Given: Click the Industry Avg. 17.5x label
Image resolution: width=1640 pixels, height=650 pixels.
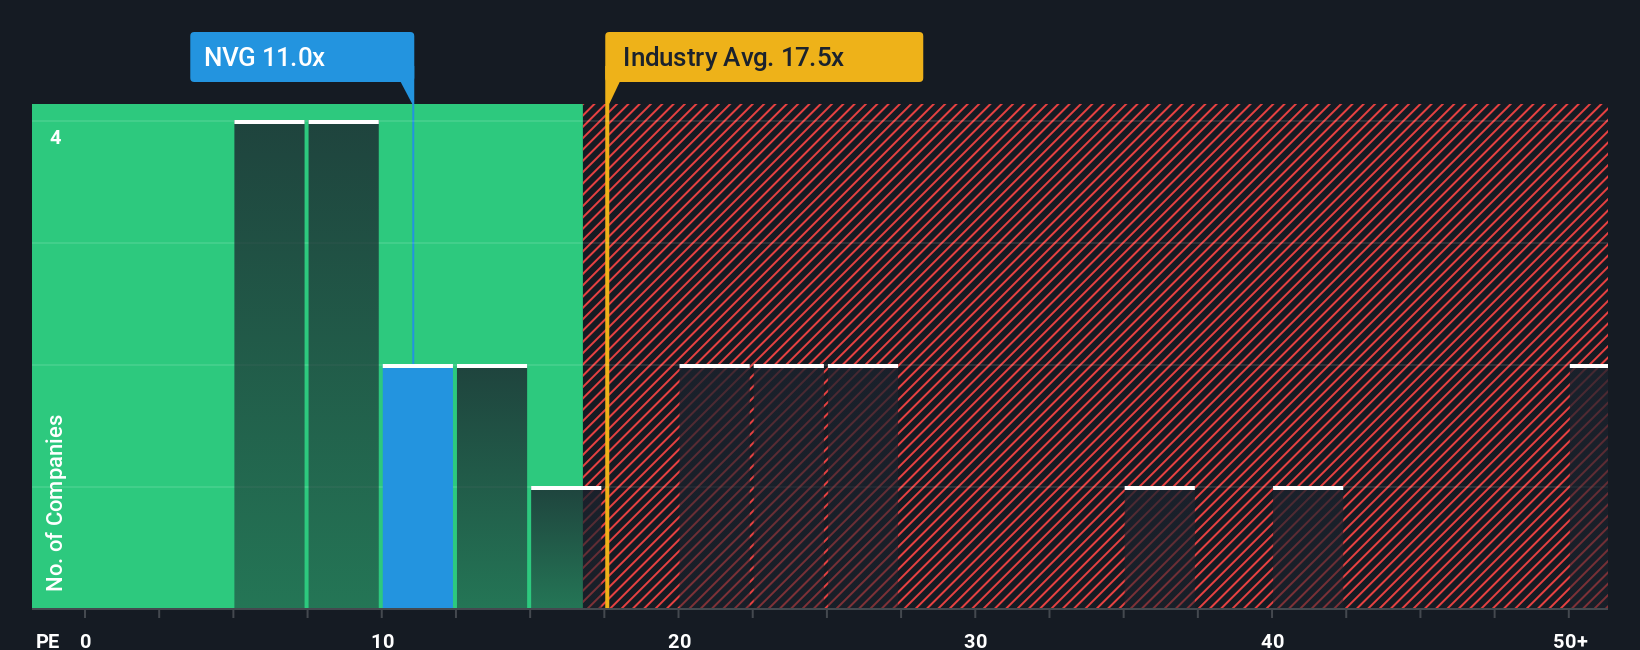Looking at the screenshot, I should tap(764, 57).
